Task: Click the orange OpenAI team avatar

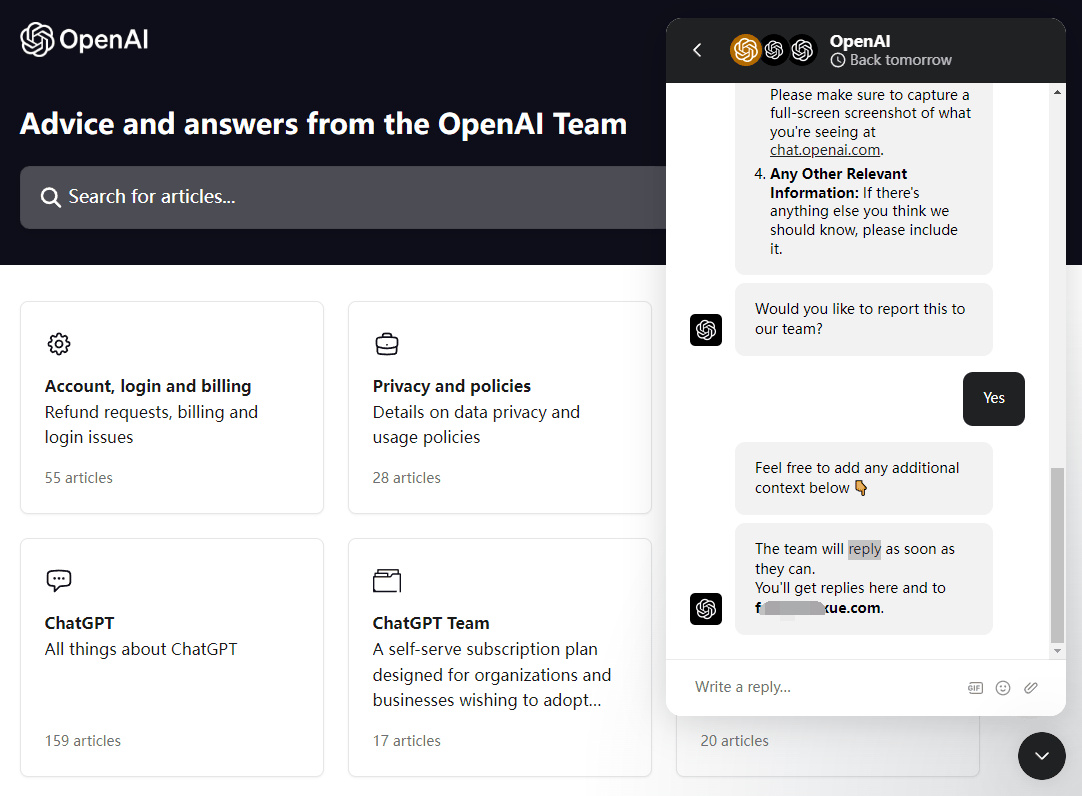Action: 745,50
